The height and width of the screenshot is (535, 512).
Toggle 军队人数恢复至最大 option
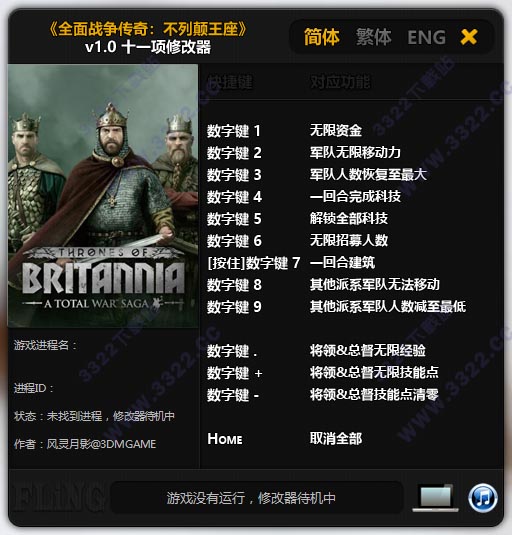tap(368, 174)
